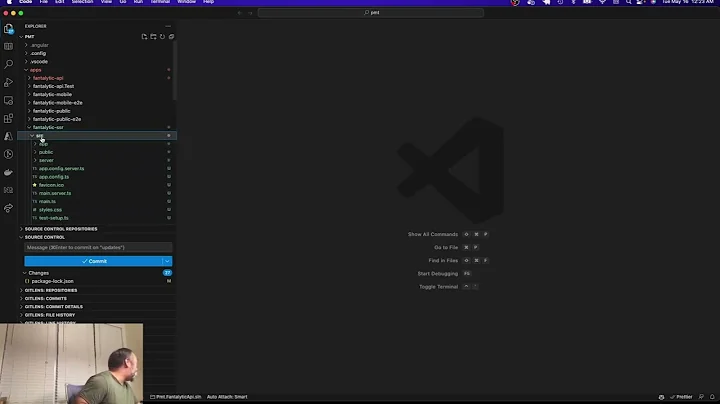Open the Docker whale view

8,173
